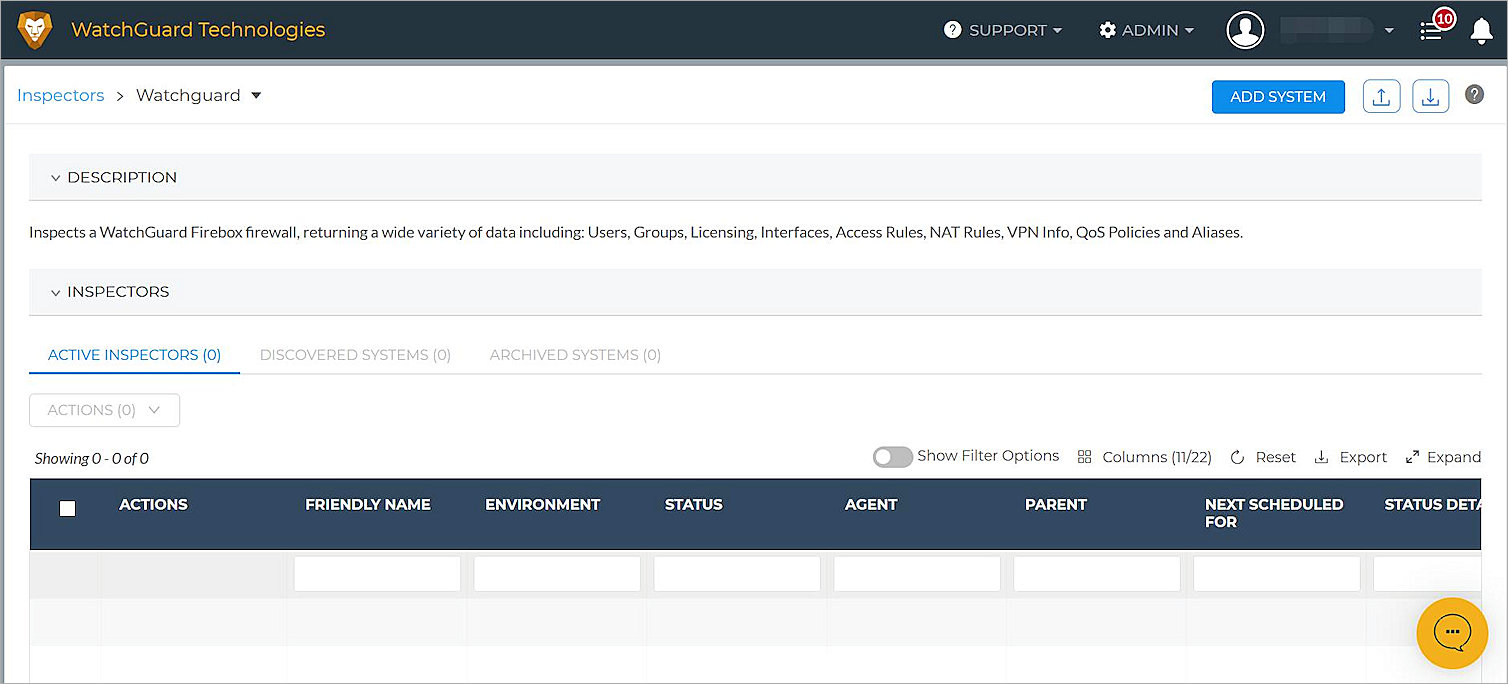
Task: Open the Columns (11/22) chooser
Action: coord(1144,457)
